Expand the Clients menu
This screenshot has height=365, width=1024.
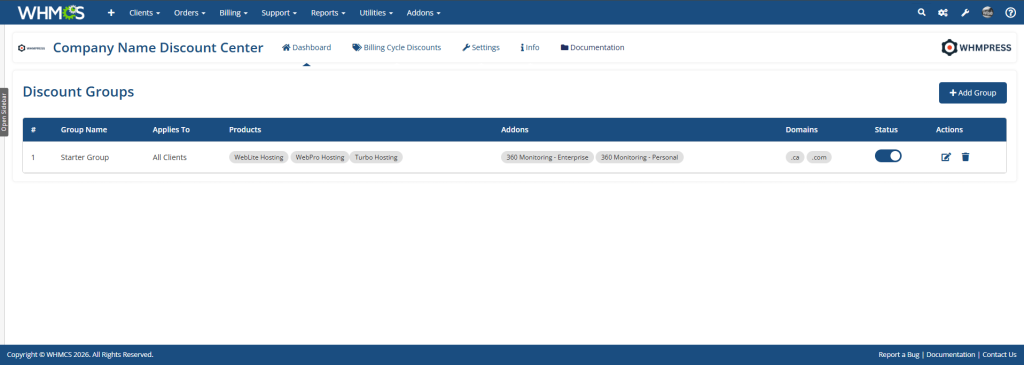click(x=145, y=12)
